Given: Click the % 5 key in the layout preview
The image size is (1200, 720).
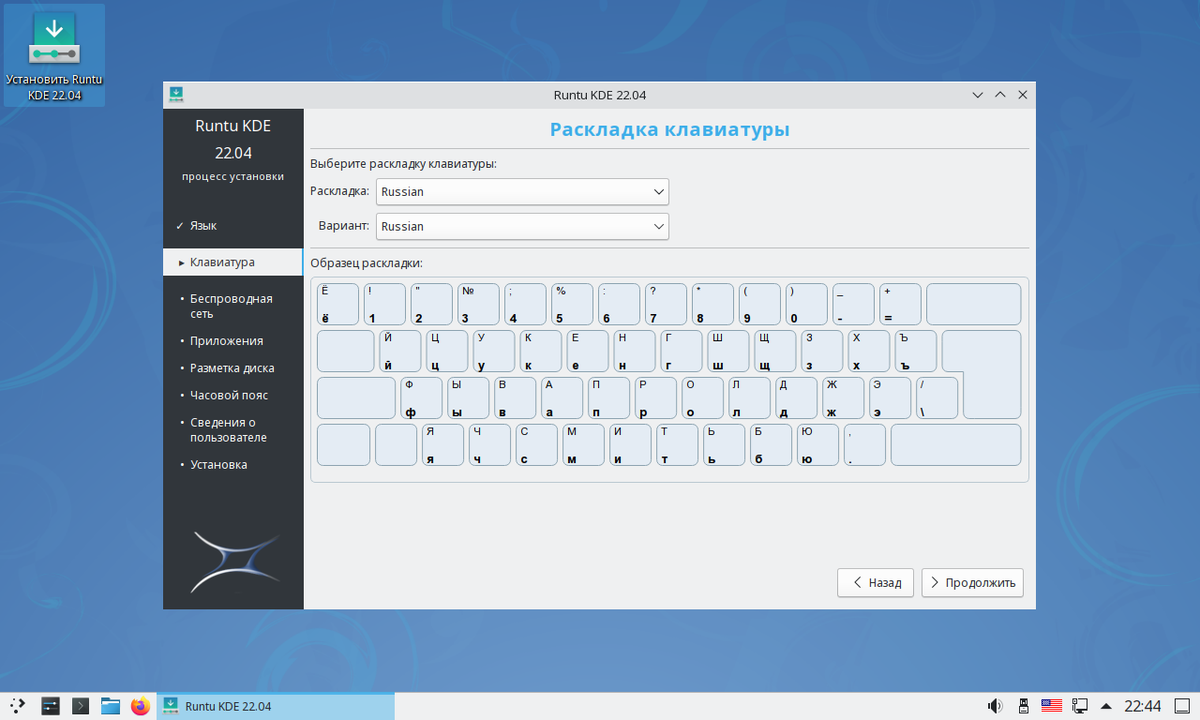Looking at the screenshot, I should 572,304.
